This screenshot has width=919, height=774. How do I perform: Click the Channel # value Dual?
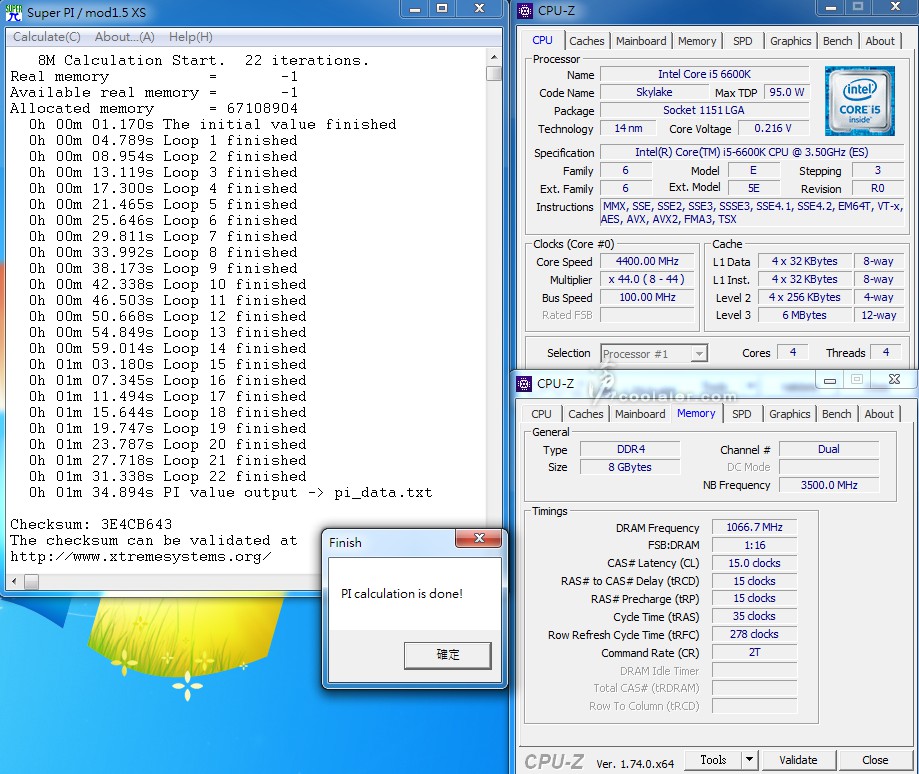(829, 449)
